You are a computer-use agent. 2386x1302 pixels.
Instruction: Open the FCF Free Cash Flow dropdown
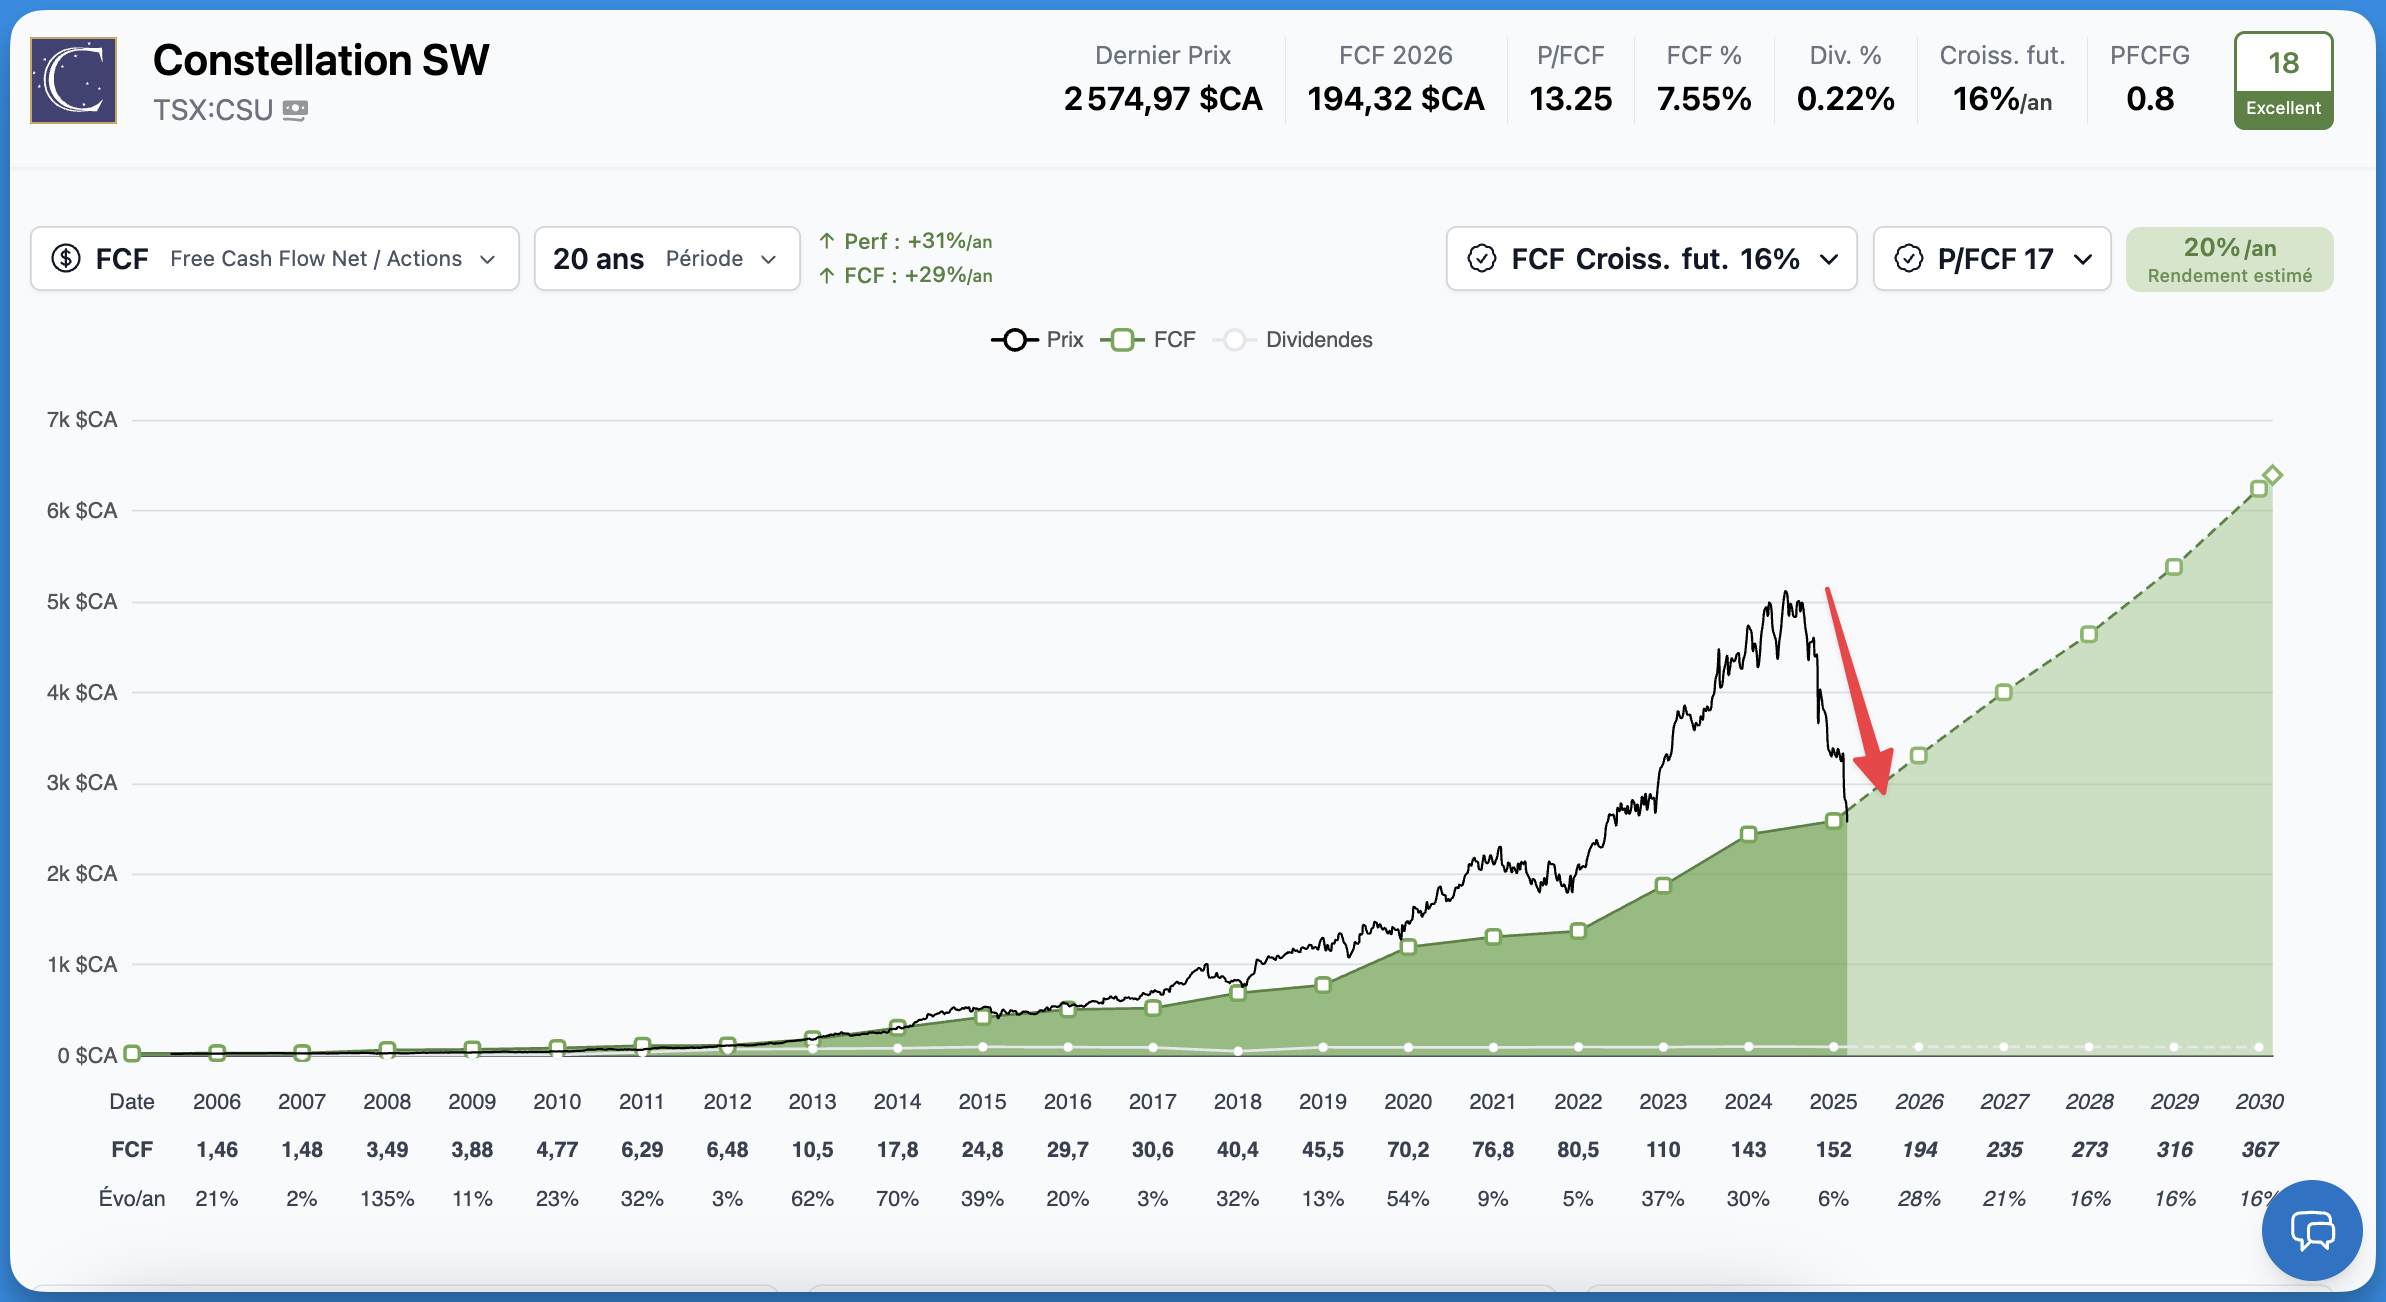pos(275,259)
